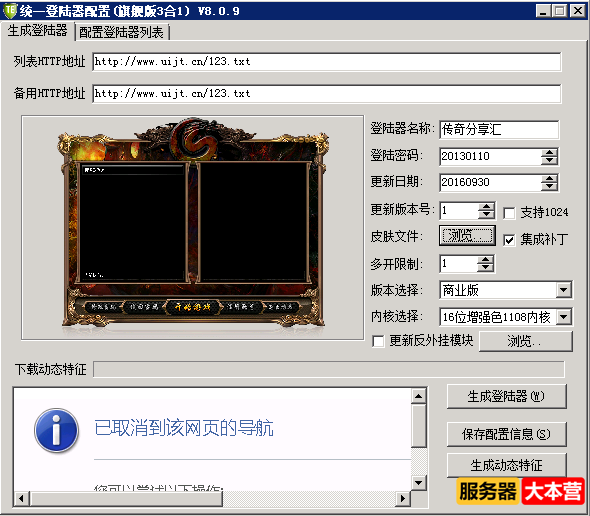This screenshot has width=590, height=516.
Task: Click the blue info icon in browser pane
Action: 56,431
